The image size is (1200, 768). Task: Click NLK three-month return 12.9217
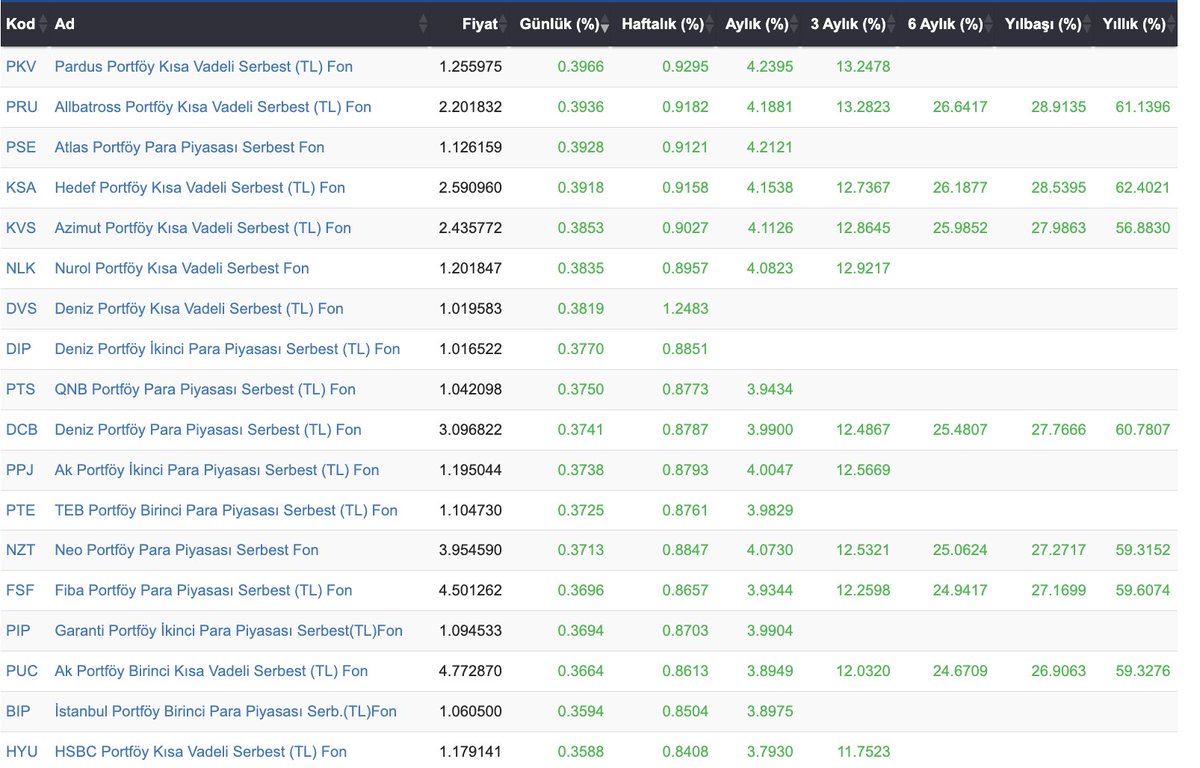click(x=863, y=268)
